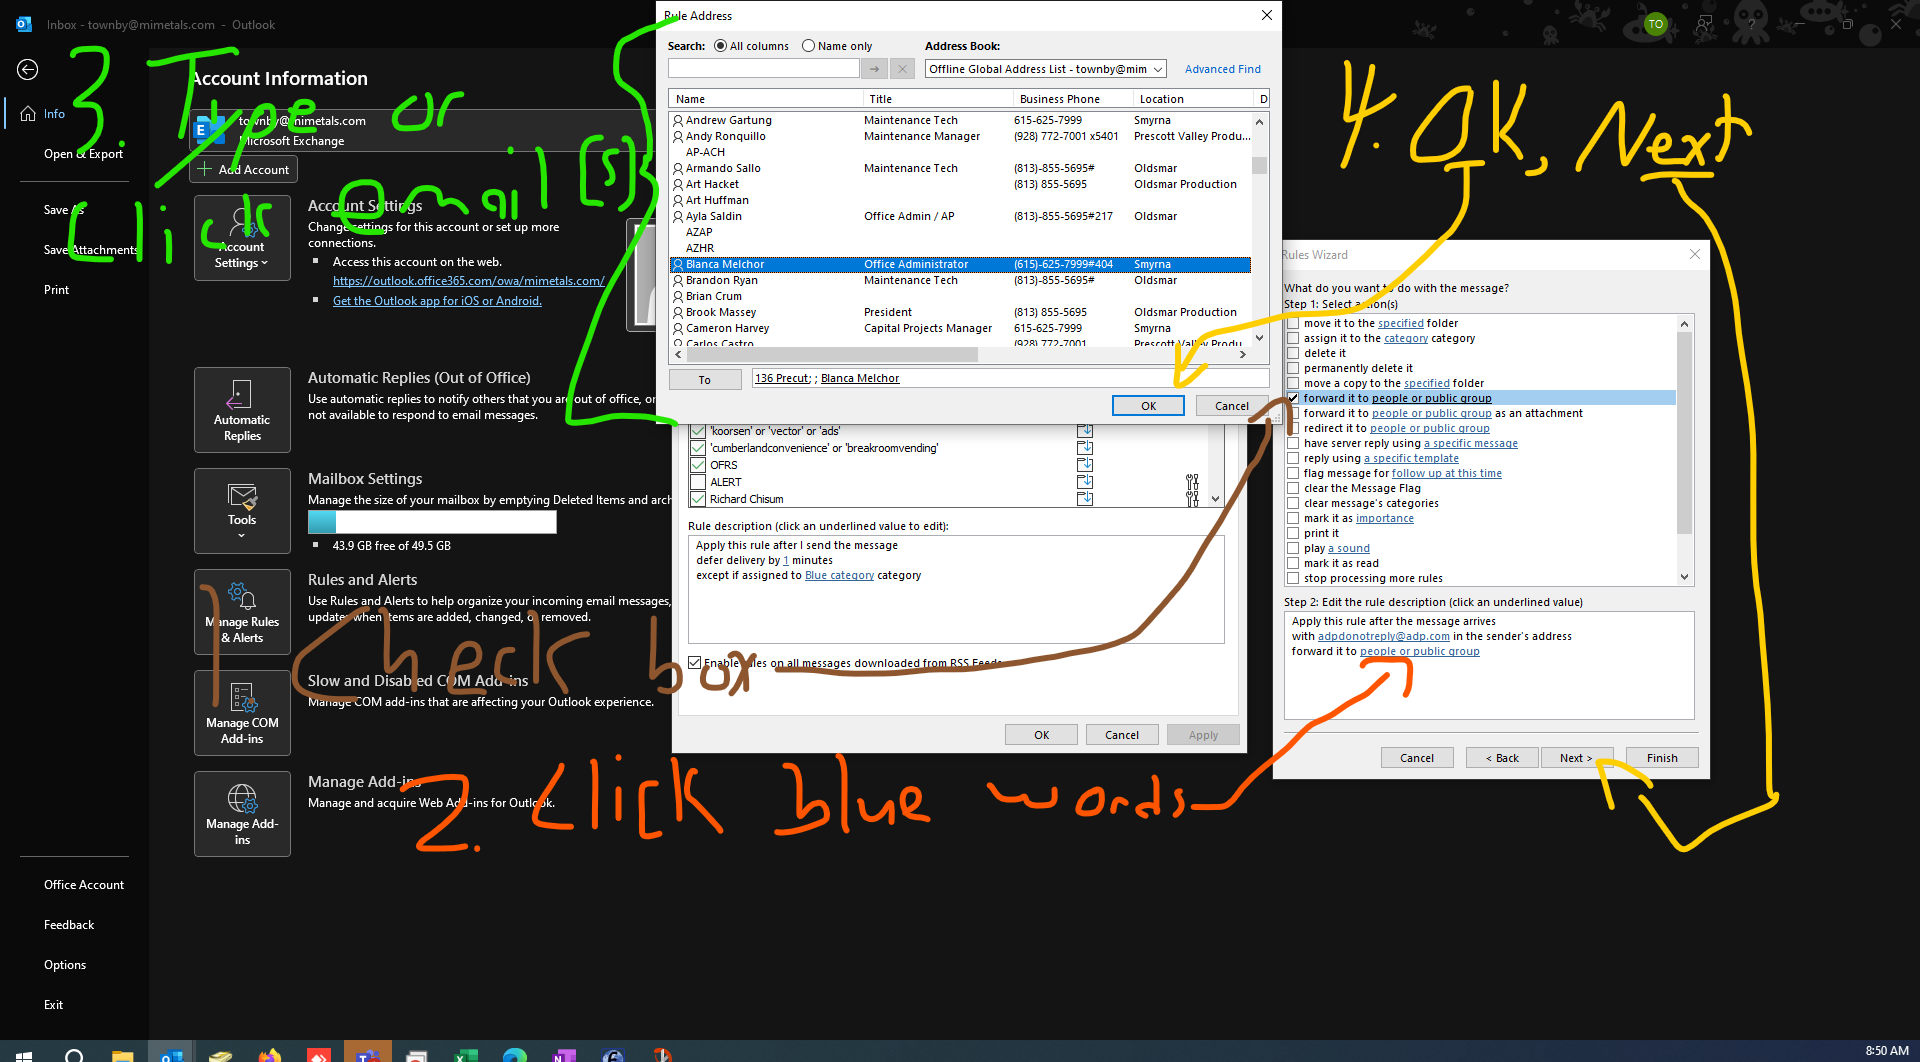Click the contact list horizontal scrollbar
Screen dimensions: 1920x1062
[x=832, y=354]
